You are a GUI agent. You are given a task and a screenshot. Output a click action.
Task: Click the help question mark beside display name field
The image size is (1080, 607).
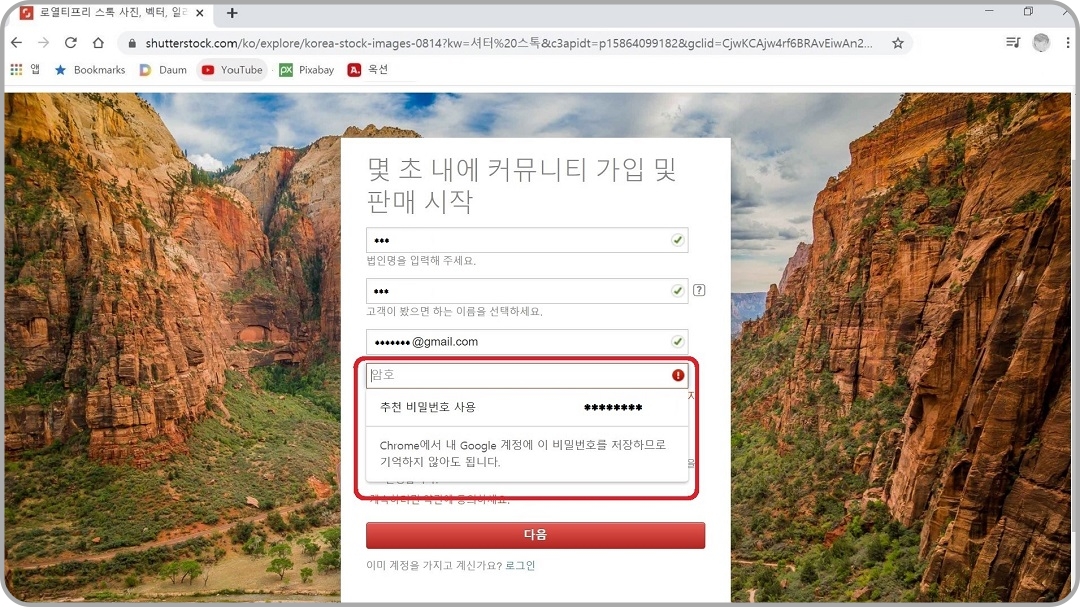(699, 290)
